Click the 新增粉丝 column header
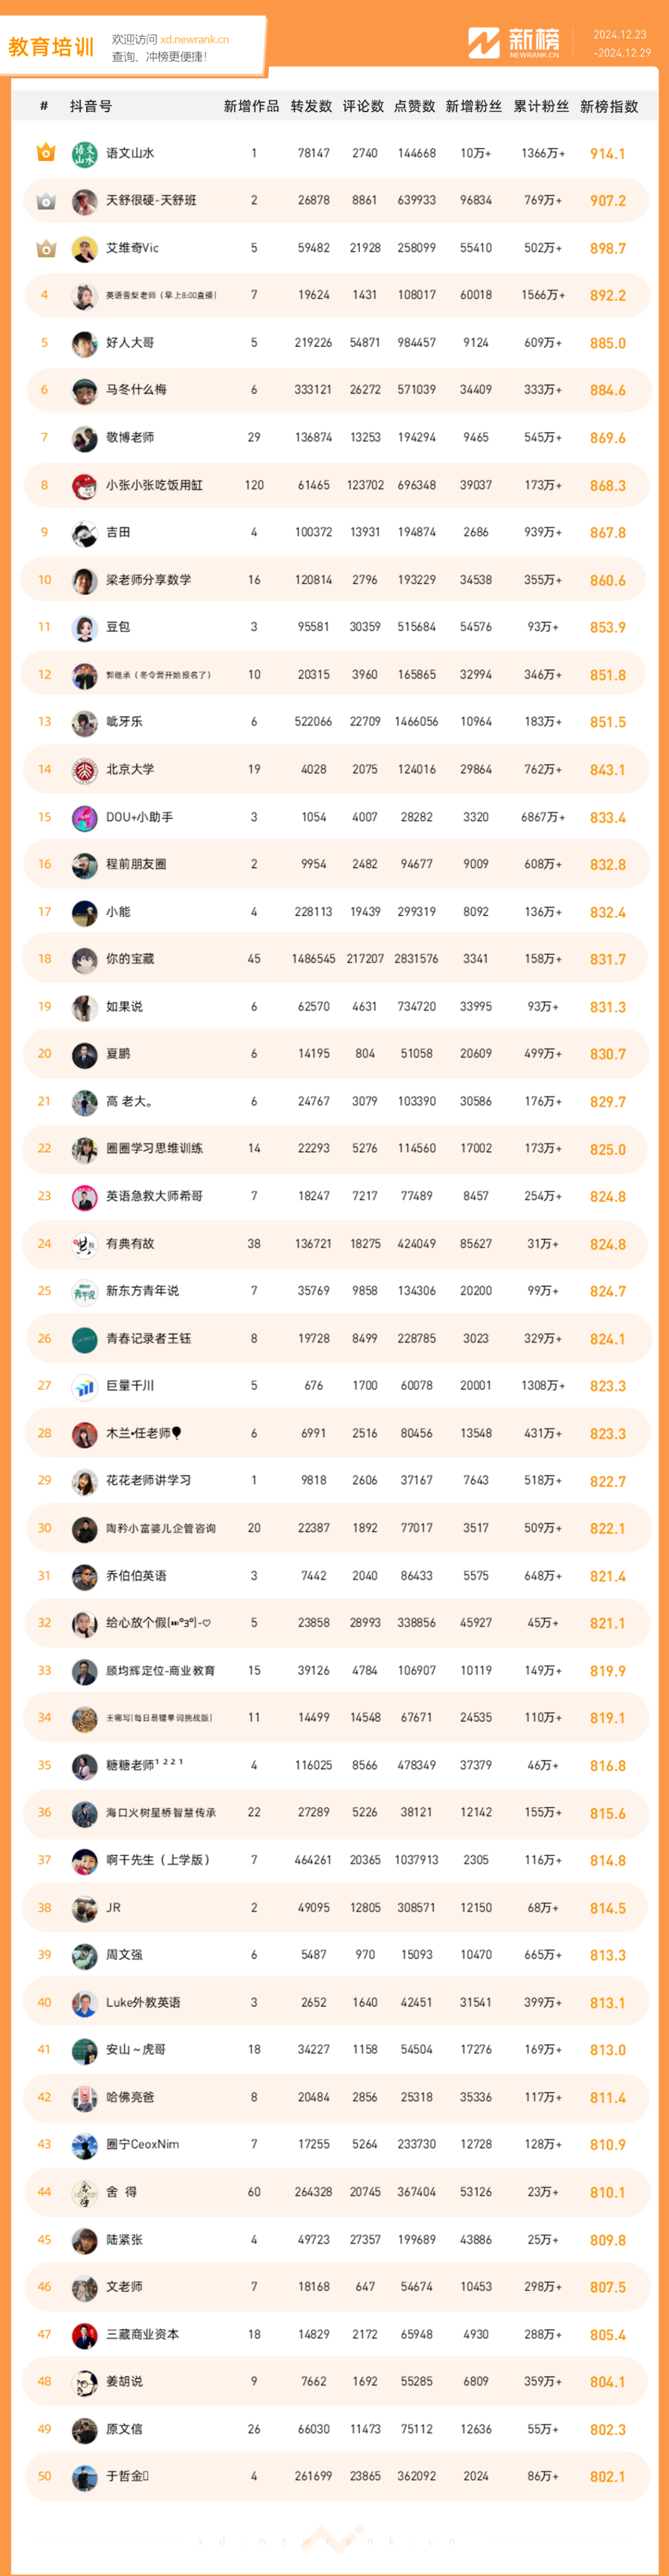The image size is (669, 2576). point(474,106)
